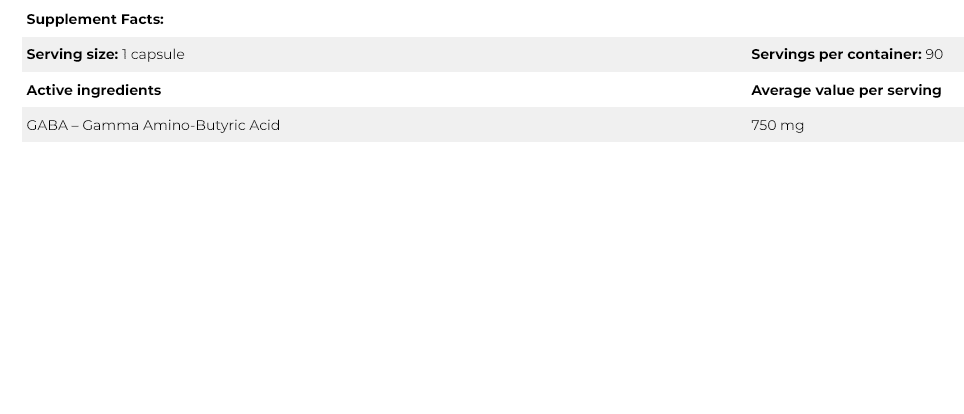Click the word 'Acid' in the ingredient row
The width and height of the screenshot is (964, 414).
tap(264, 125)
